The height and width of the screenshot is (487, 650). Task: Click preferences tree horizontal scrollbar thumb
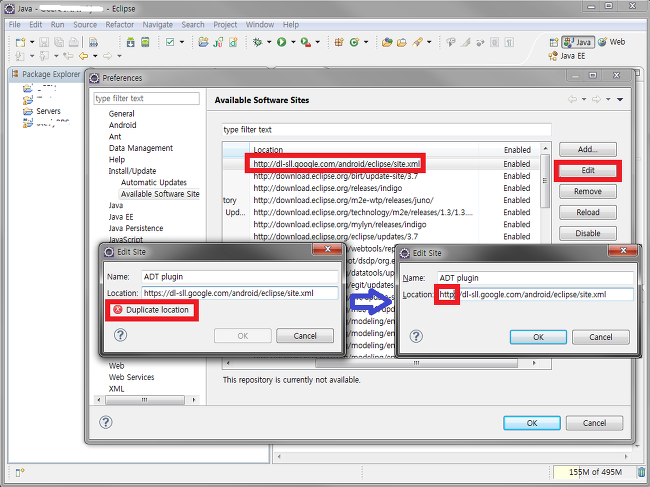pos(145,400)
